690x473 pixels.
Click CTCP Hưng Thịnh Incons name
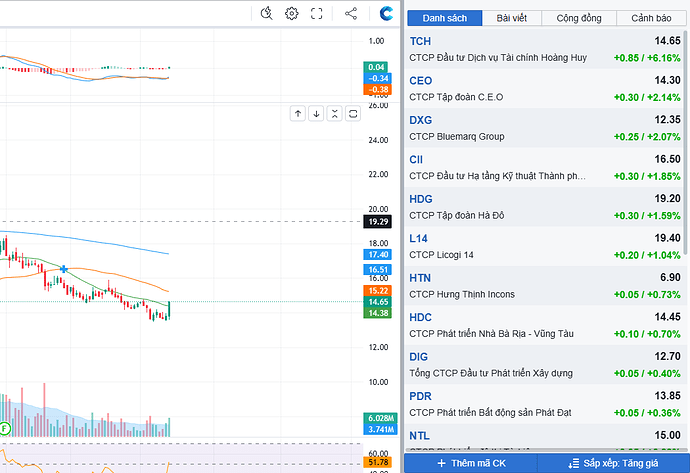click(462, 294)
